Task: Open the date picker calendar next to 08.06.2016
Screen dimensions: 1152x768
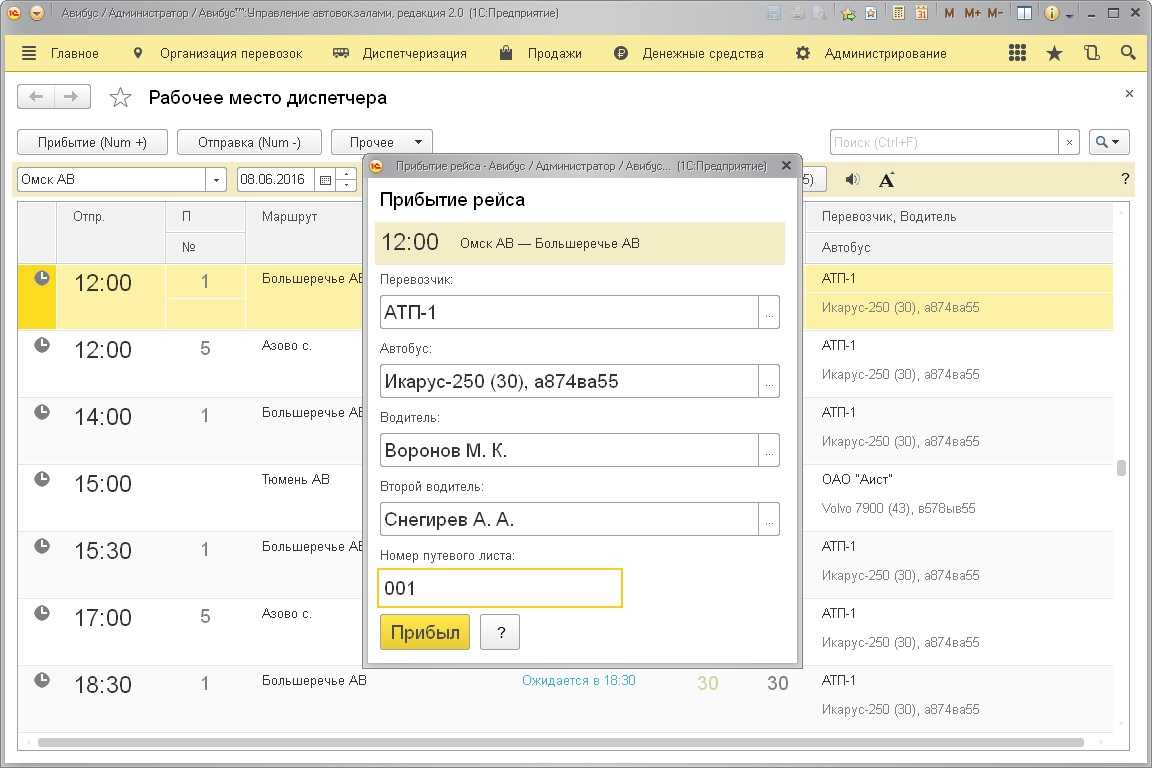Action: coord(324,180)
